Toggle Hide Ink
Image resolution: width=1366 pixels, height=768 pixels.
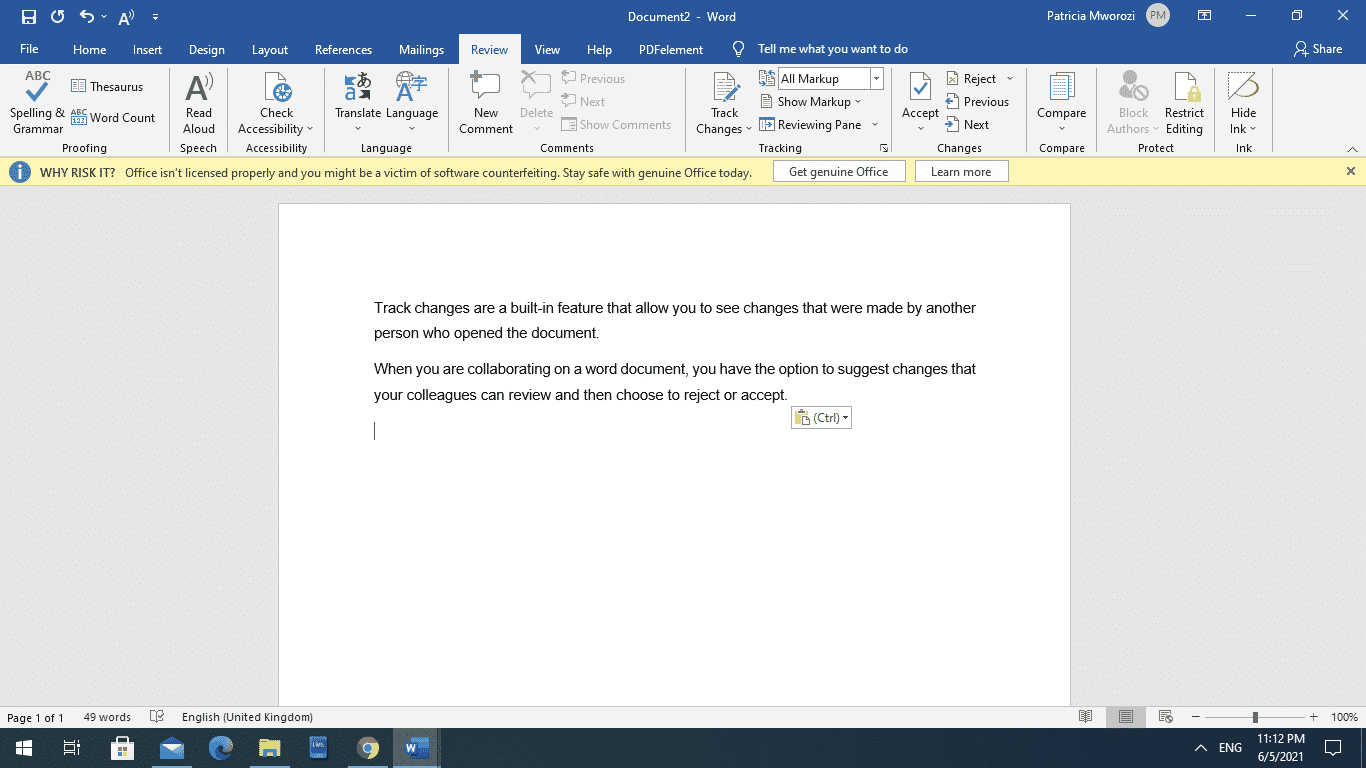[1243, 104]
